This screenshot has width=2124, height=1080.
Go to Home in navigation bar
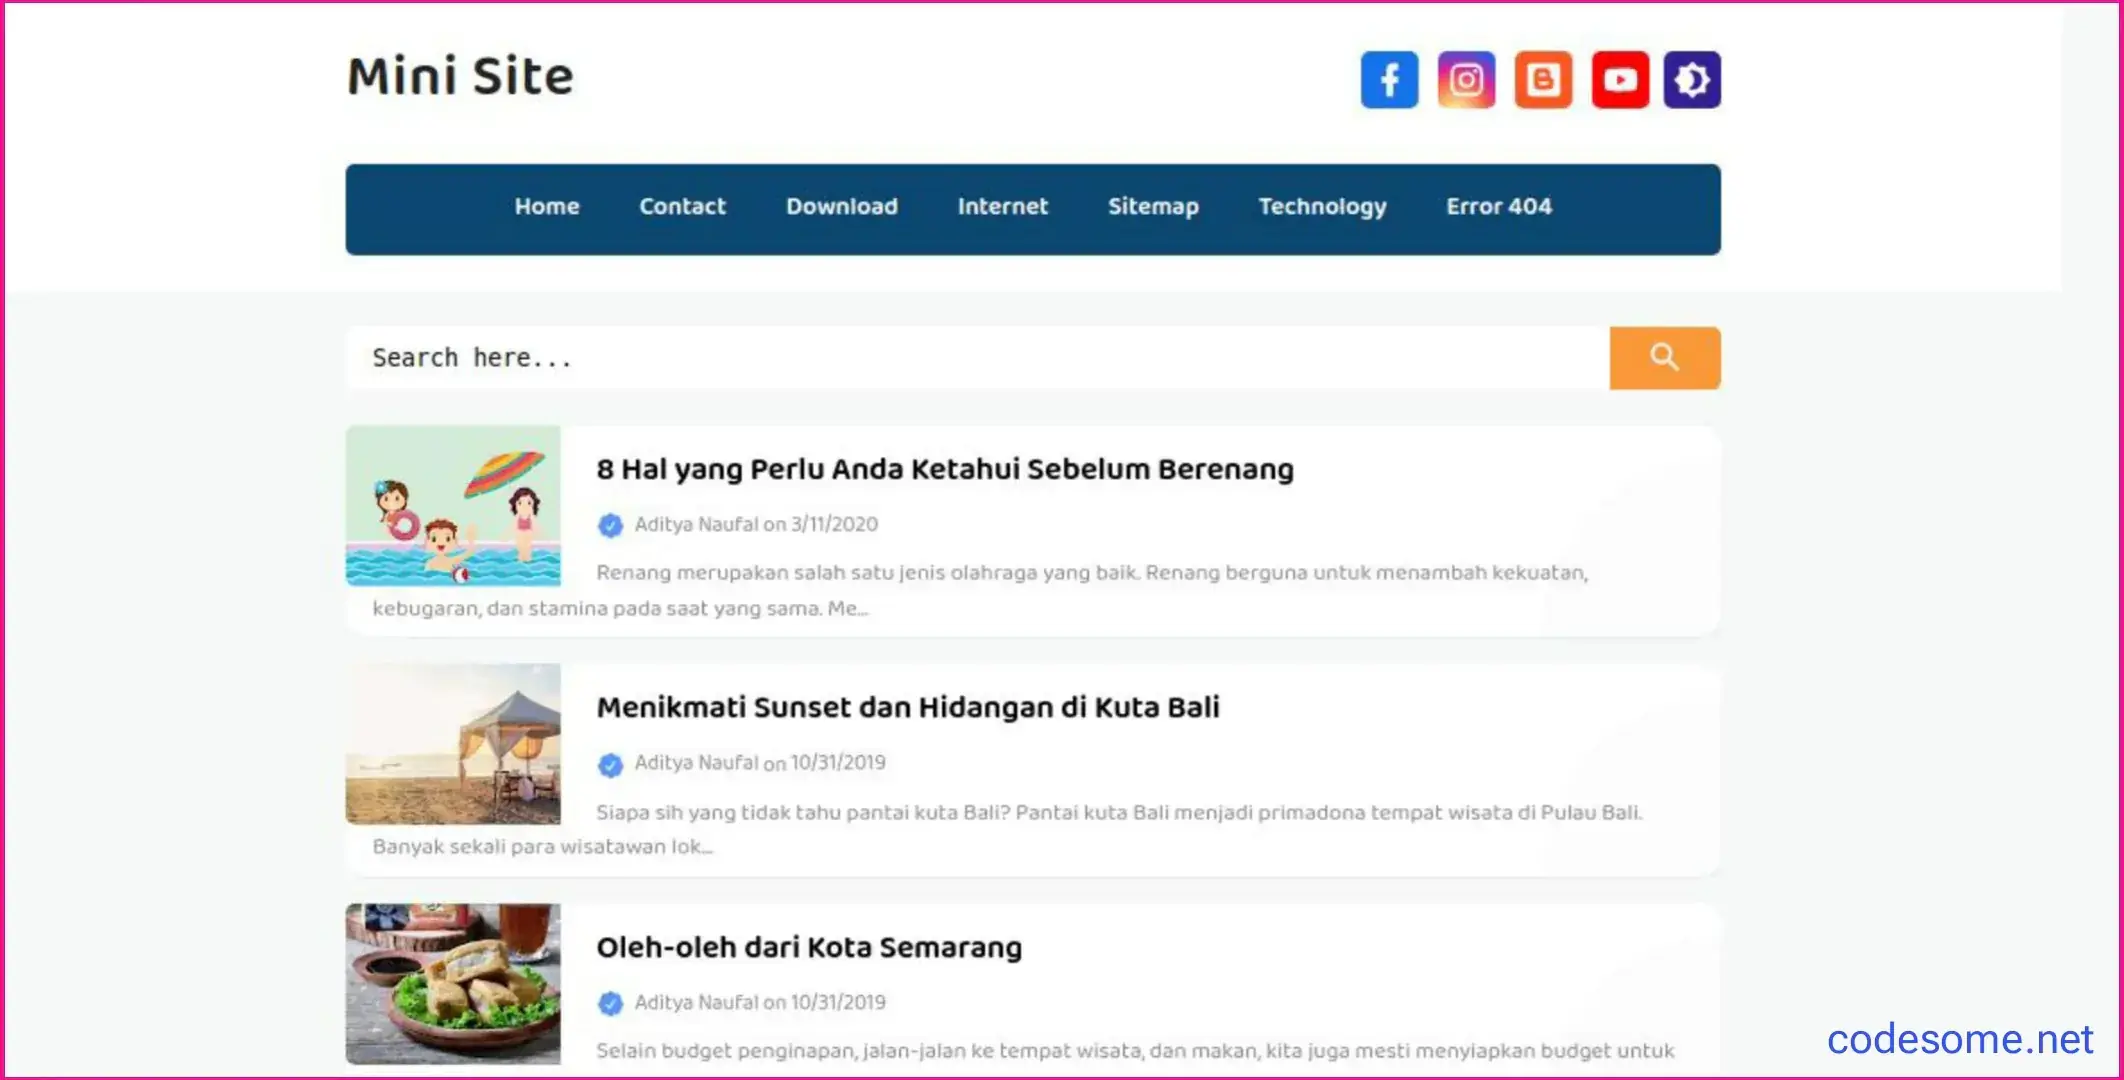[x=547, y=207]
